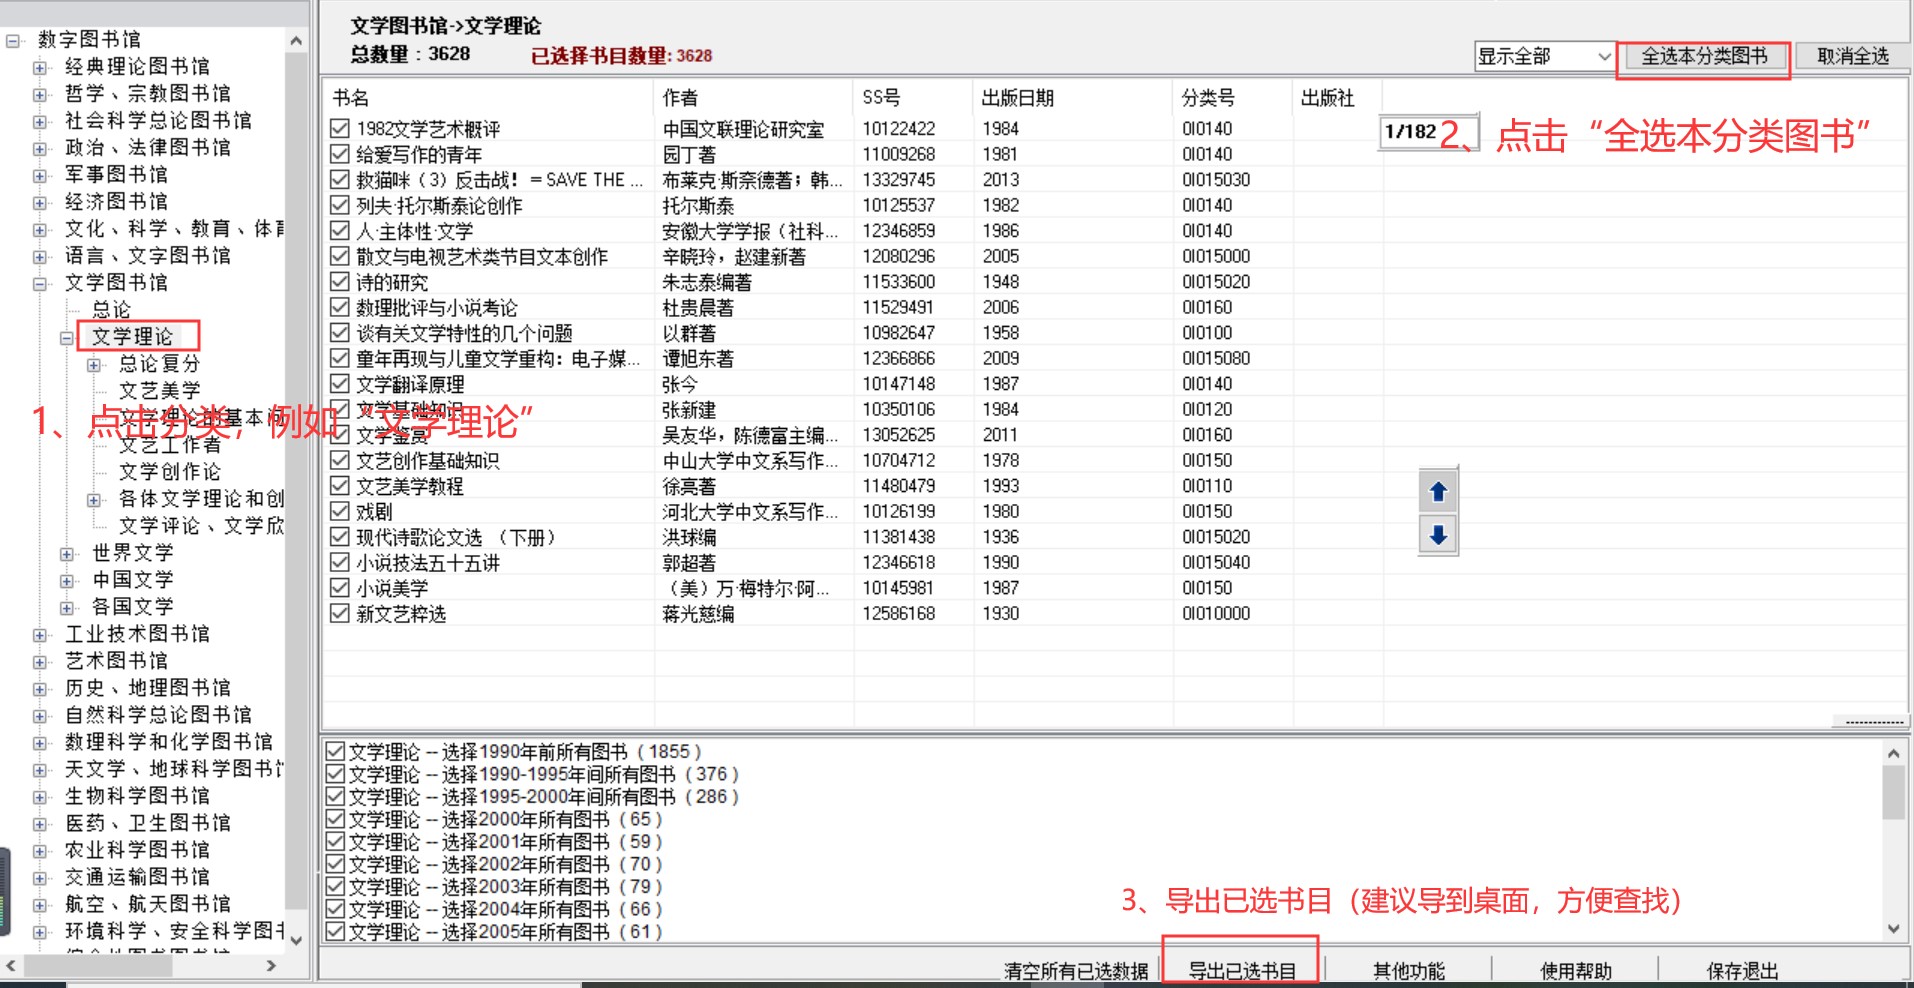The image size is (1914, 988).
Task: Uncheck 选择1990年前所有图书 filter checkbox
Action: (336, 752)
